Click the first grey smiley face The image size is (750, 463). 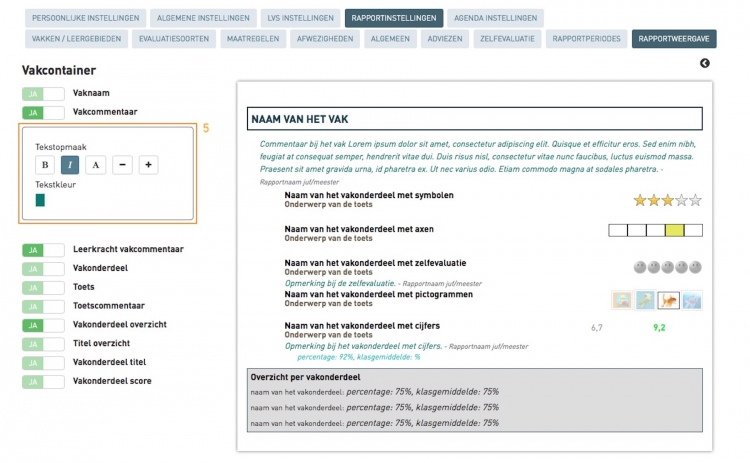(x=640, y=267)
